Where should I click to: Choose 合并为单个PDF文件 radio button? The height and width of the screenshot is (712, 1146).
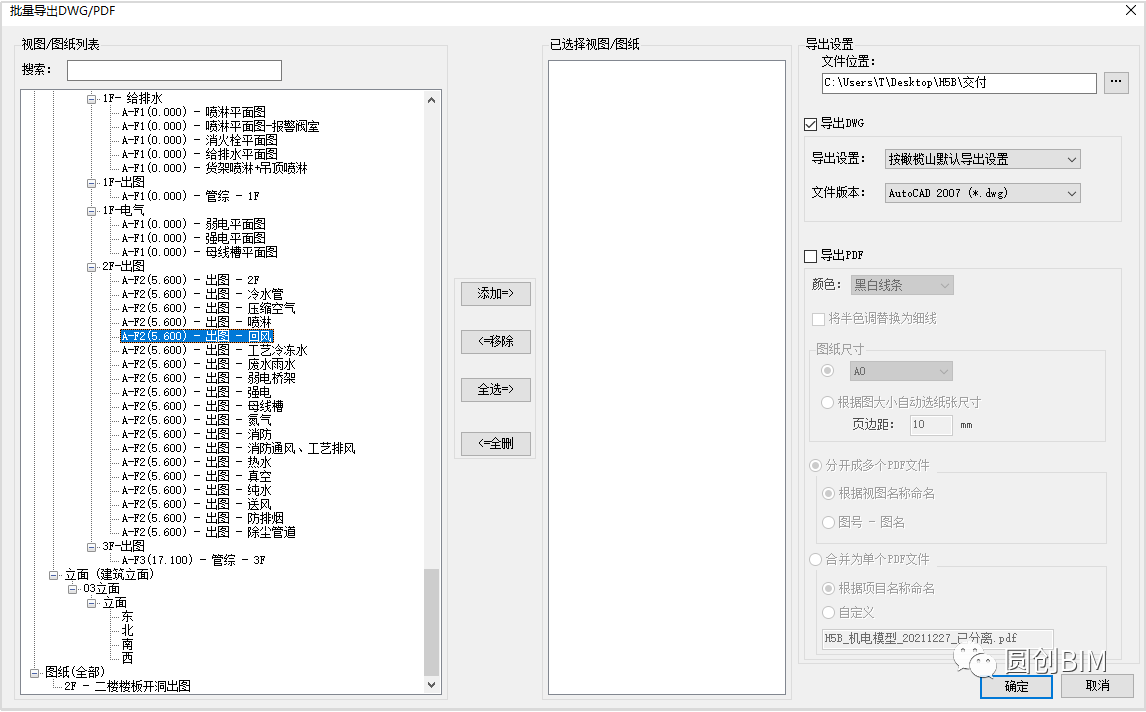(x=815, y=559)
